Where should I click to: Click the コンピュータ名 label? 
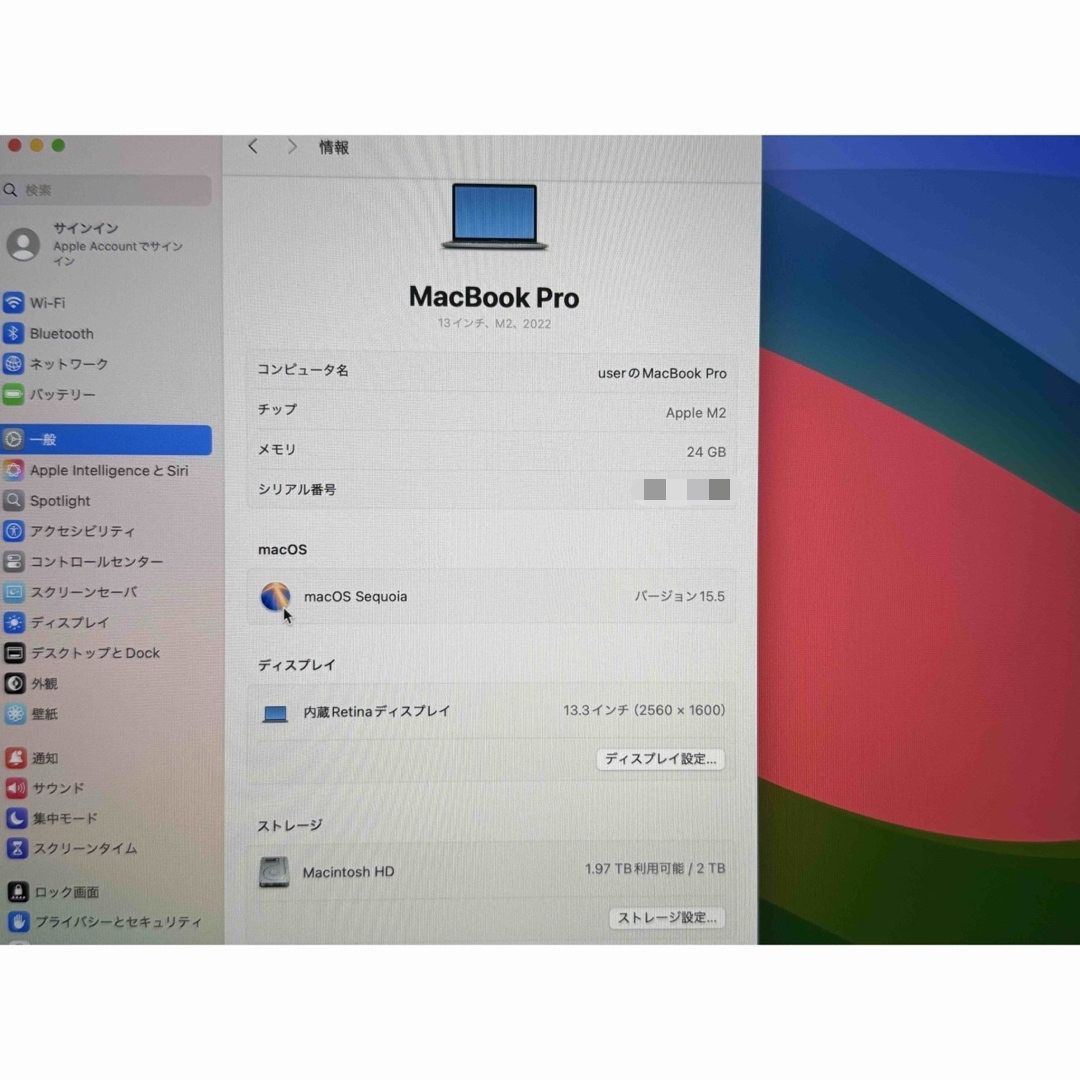303,370
